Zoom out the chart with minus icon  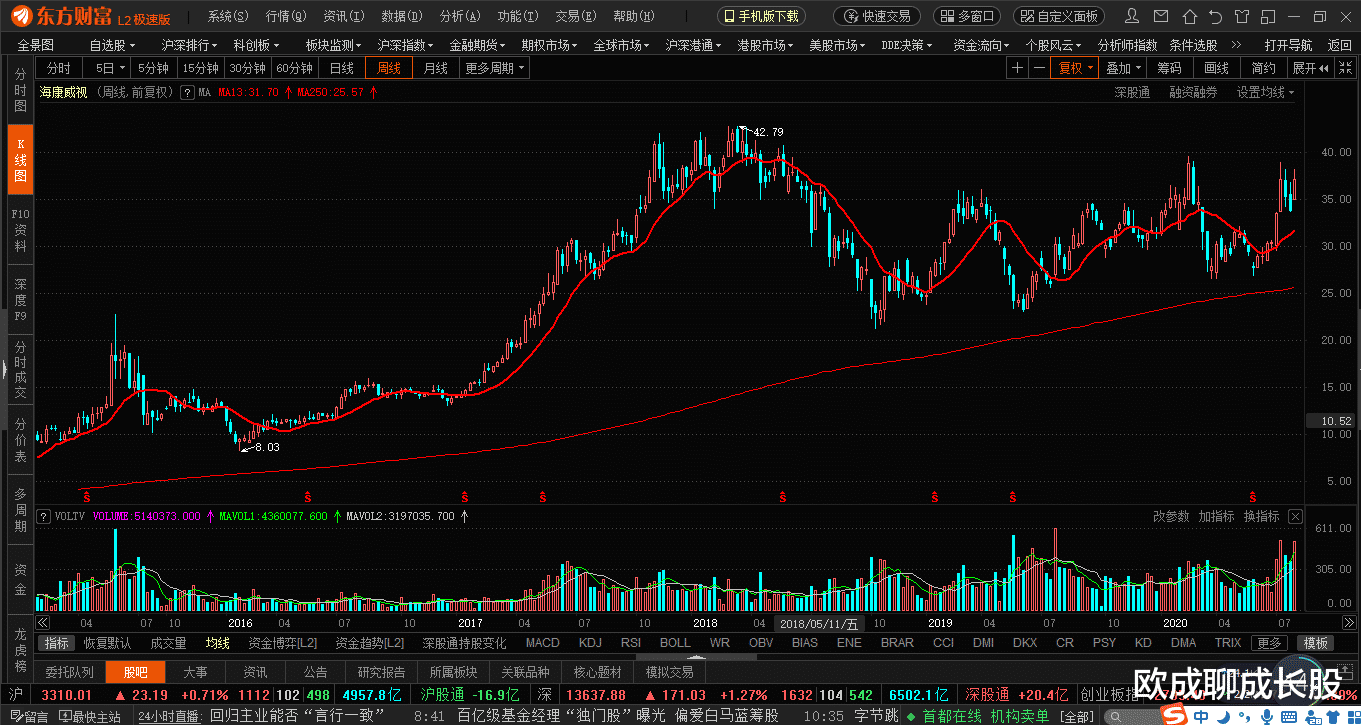[x=1040, y=68]
